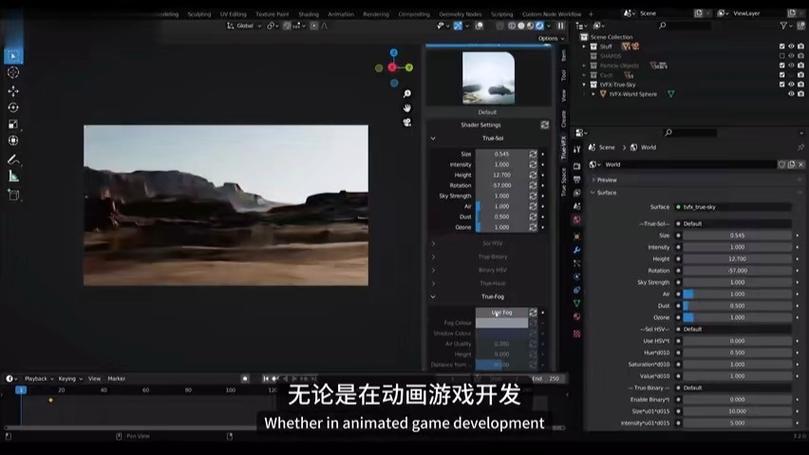Disable Stuff collection in renders camera icon
This screenshot has width=809, height=455.
[x=801, y=46]
